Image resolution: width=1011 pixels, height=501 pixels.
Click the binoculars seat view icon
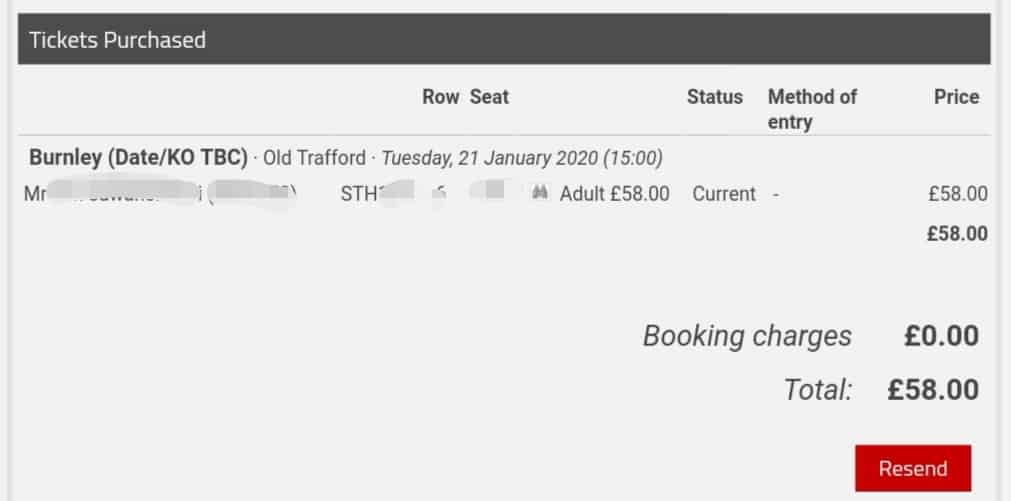[x=540, y=192]
